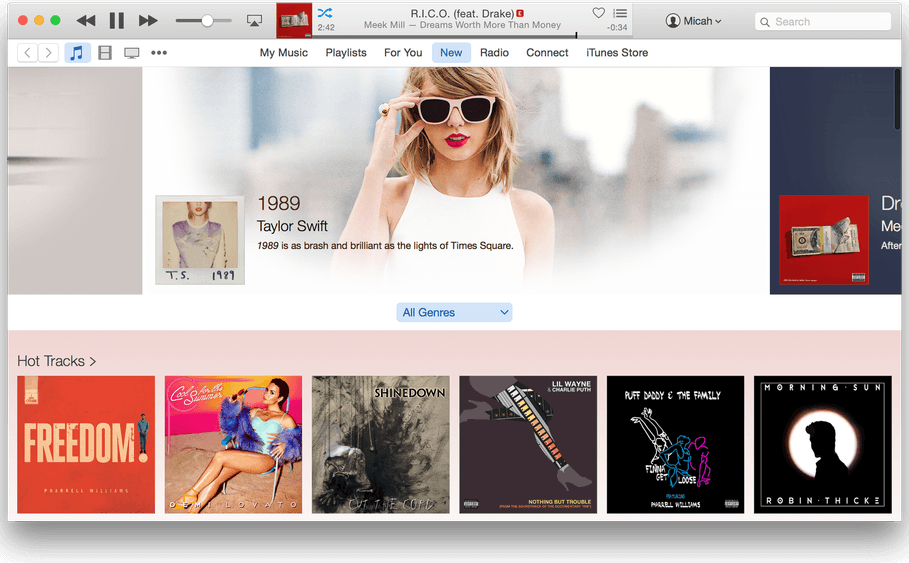This screenshot has width=909, height=563.
Task: Open the For You tab
Action: [403, 53]
